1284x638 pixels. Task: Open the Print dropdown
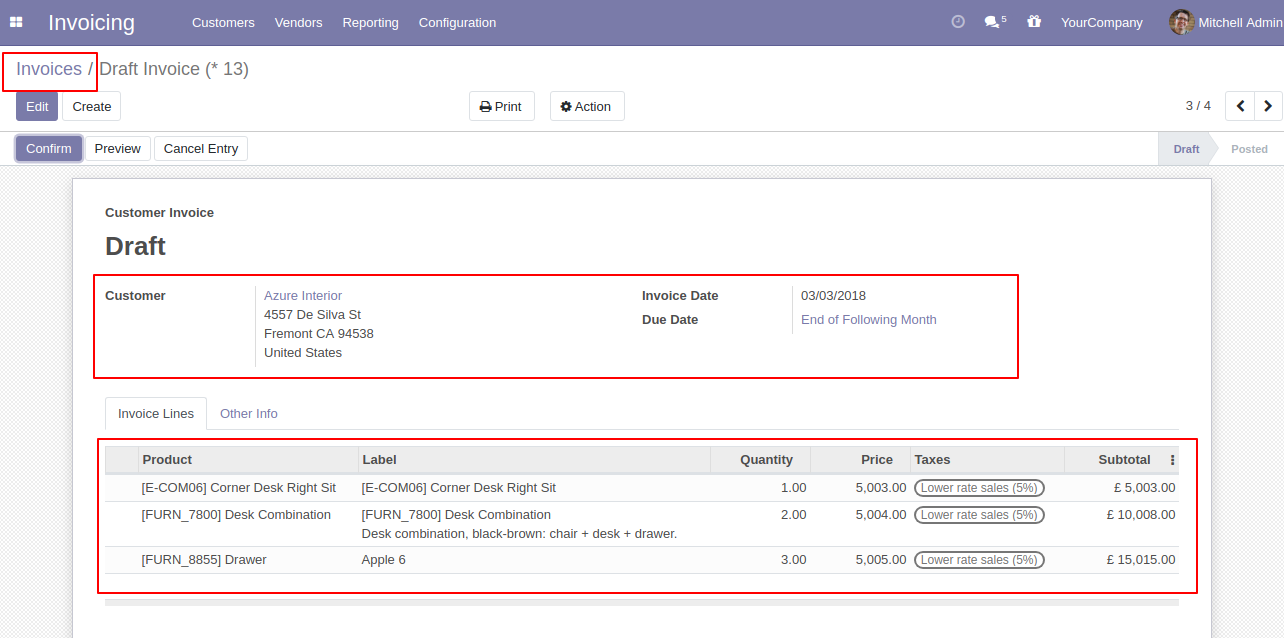tap(501, 107)
